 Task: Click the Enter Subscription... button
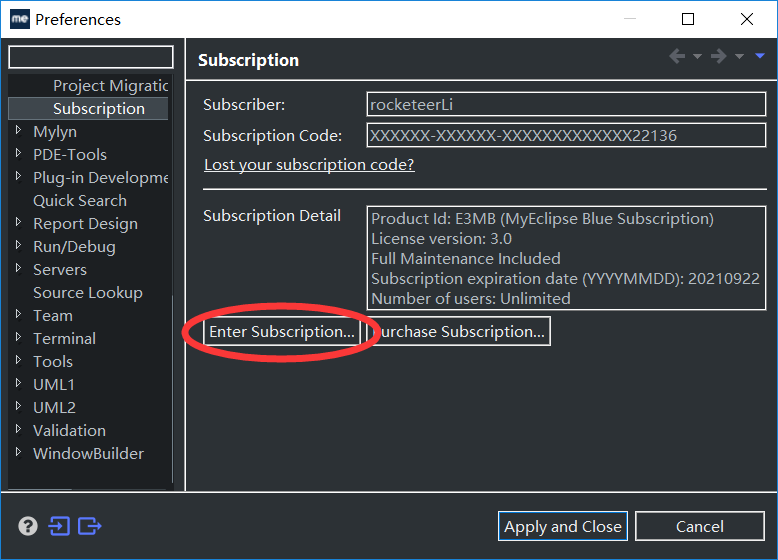pyautogui.click(x=281, y=331)
